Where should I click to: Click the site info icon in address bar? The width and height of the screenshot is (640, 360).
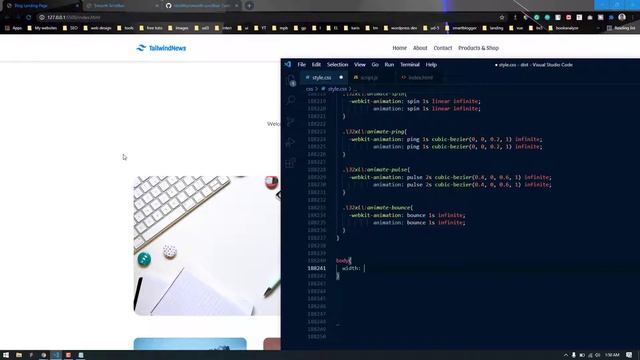coord(42,18)
